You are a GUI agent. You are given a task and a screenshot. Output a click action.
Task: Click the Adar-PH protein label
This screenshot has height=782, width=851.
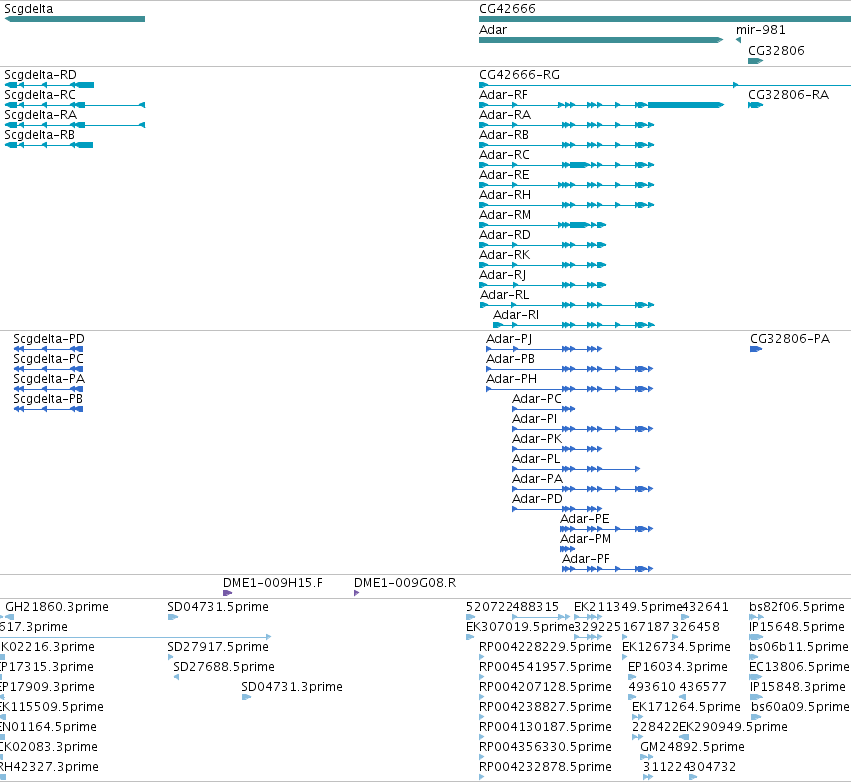point(511,379)
